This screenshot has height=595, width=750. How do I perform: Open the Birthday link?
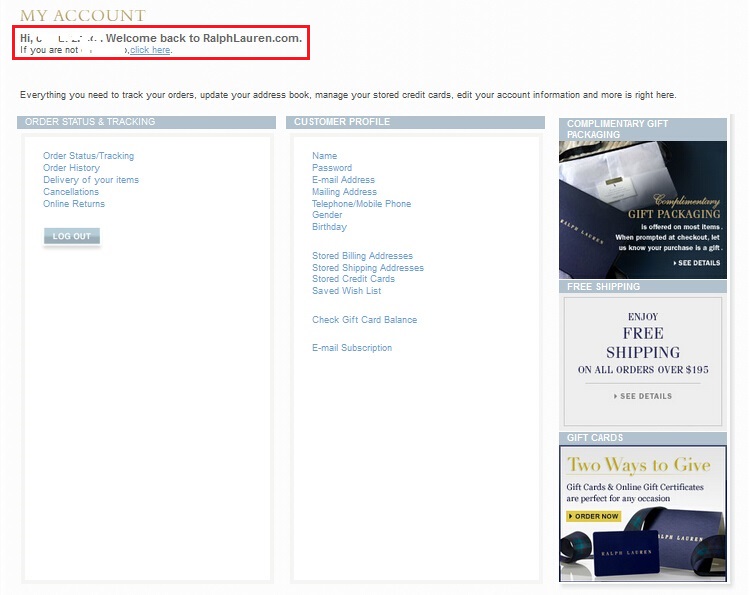pos(329,227)
